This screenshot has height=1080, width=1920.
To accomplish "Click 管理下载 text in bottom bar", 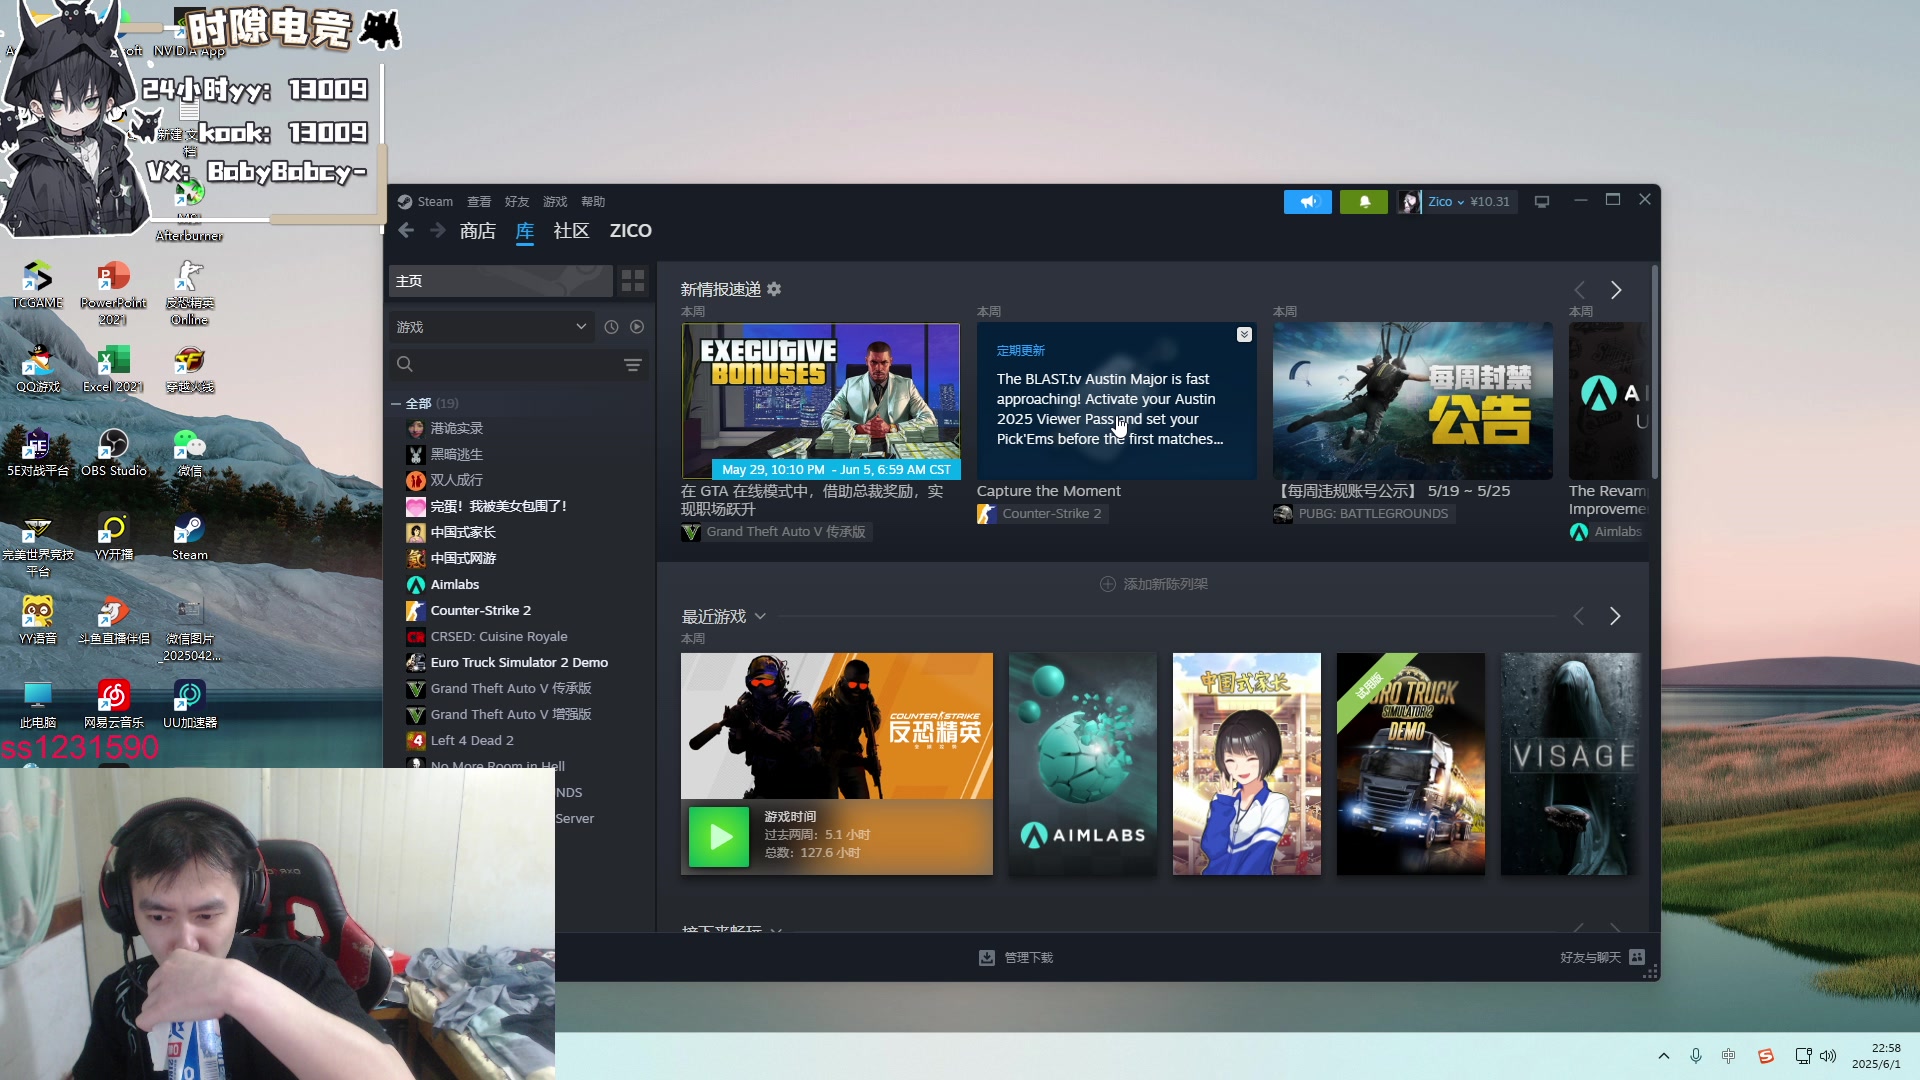I will 1028,958.
